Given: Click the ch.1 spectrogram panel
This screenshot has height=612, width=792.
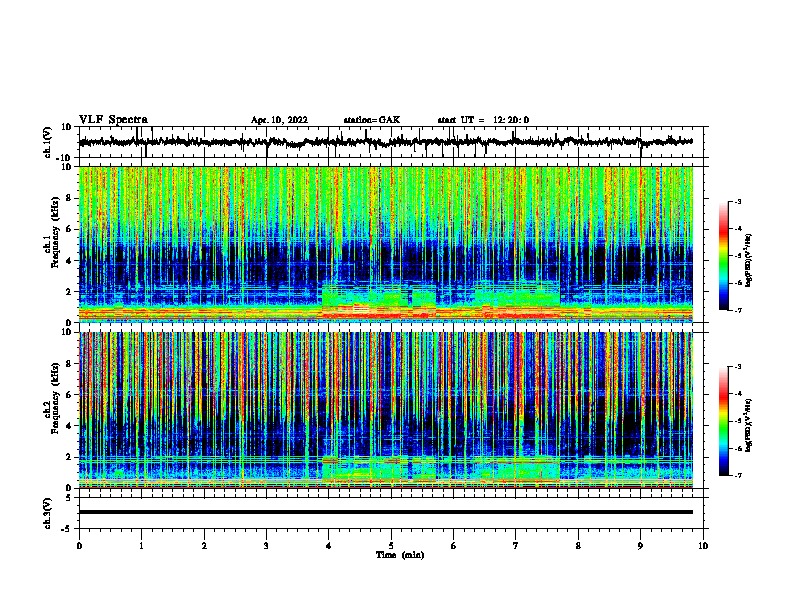Looking at the screenshot, I should pyautogui.click(x=386, y=244).
